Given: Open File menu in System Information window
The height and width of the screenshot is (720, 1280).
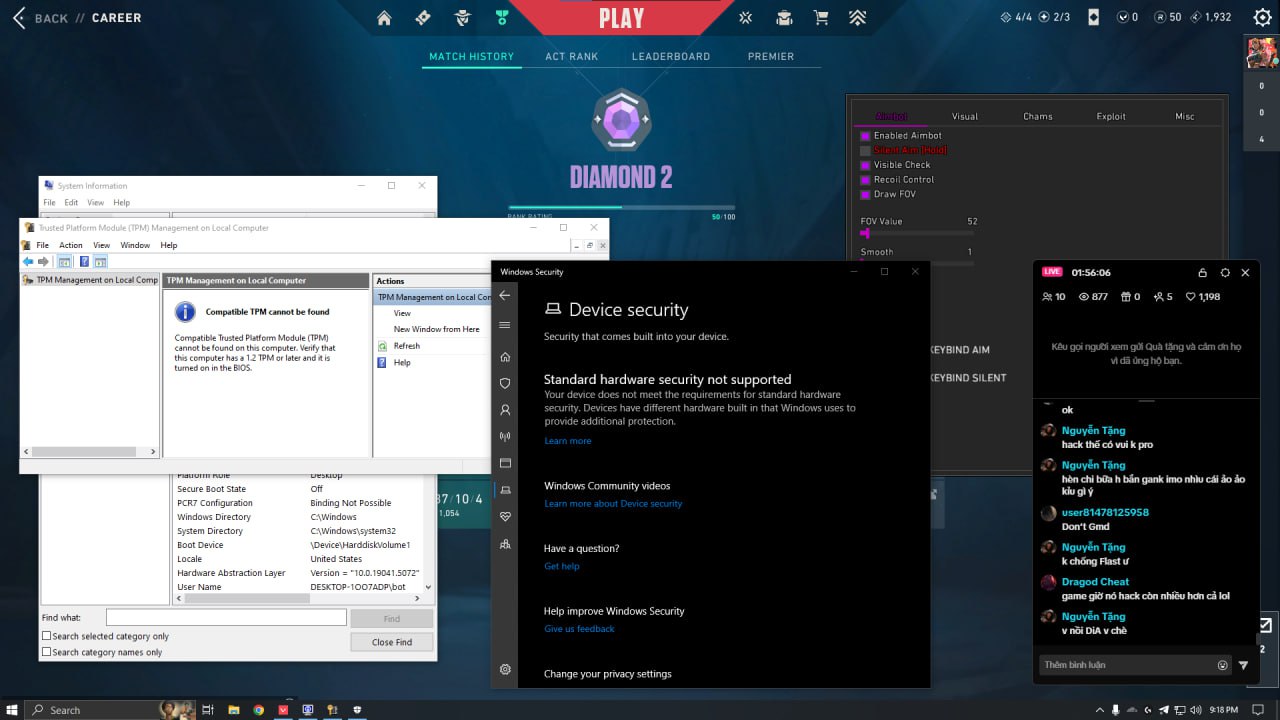Looking at the screenshot, I should (49, 202).
